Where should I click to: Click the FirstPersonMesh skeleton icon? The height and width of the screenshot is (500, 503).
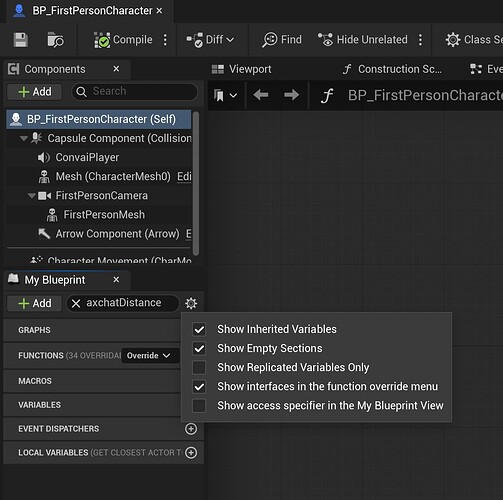(52, 215)
